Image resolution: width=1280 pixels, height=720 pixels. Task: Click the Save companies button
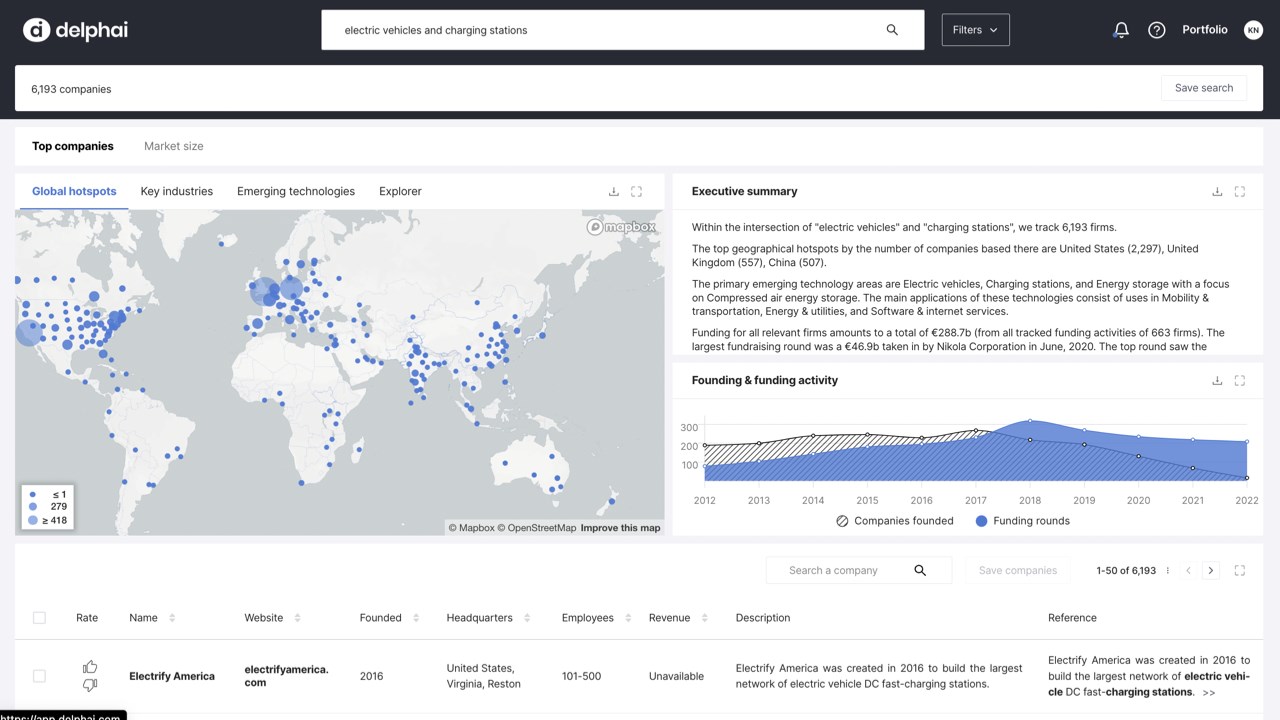[x=1018, y=571]
